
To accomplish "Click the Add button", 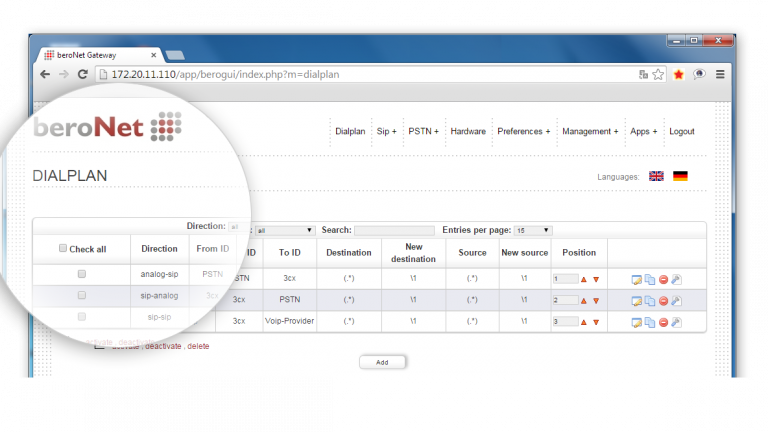I will coord(382,362).
